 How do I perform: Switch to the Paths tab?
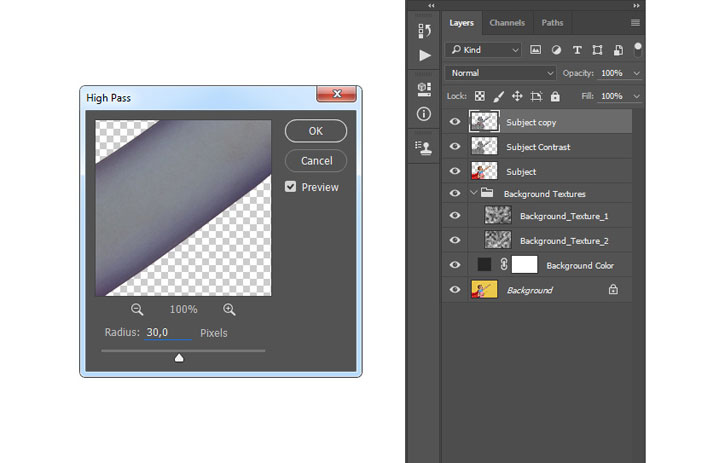click(x=553, y=23)
